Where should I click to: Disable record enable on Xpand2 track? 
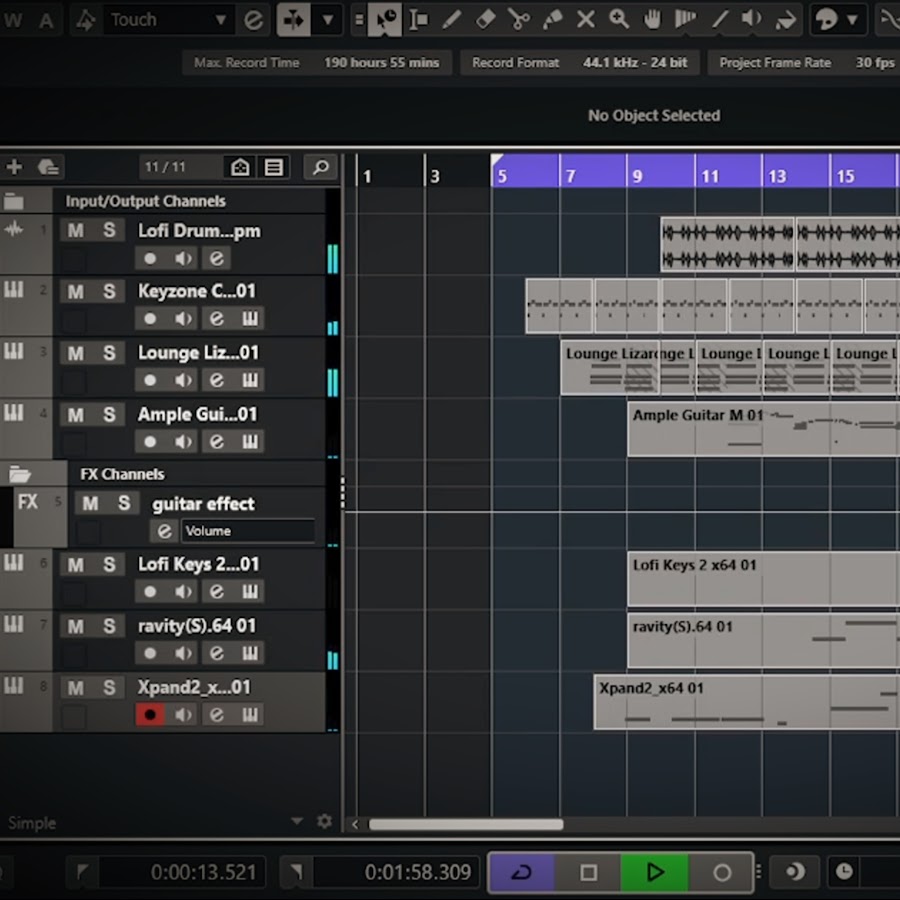point(150,715)
